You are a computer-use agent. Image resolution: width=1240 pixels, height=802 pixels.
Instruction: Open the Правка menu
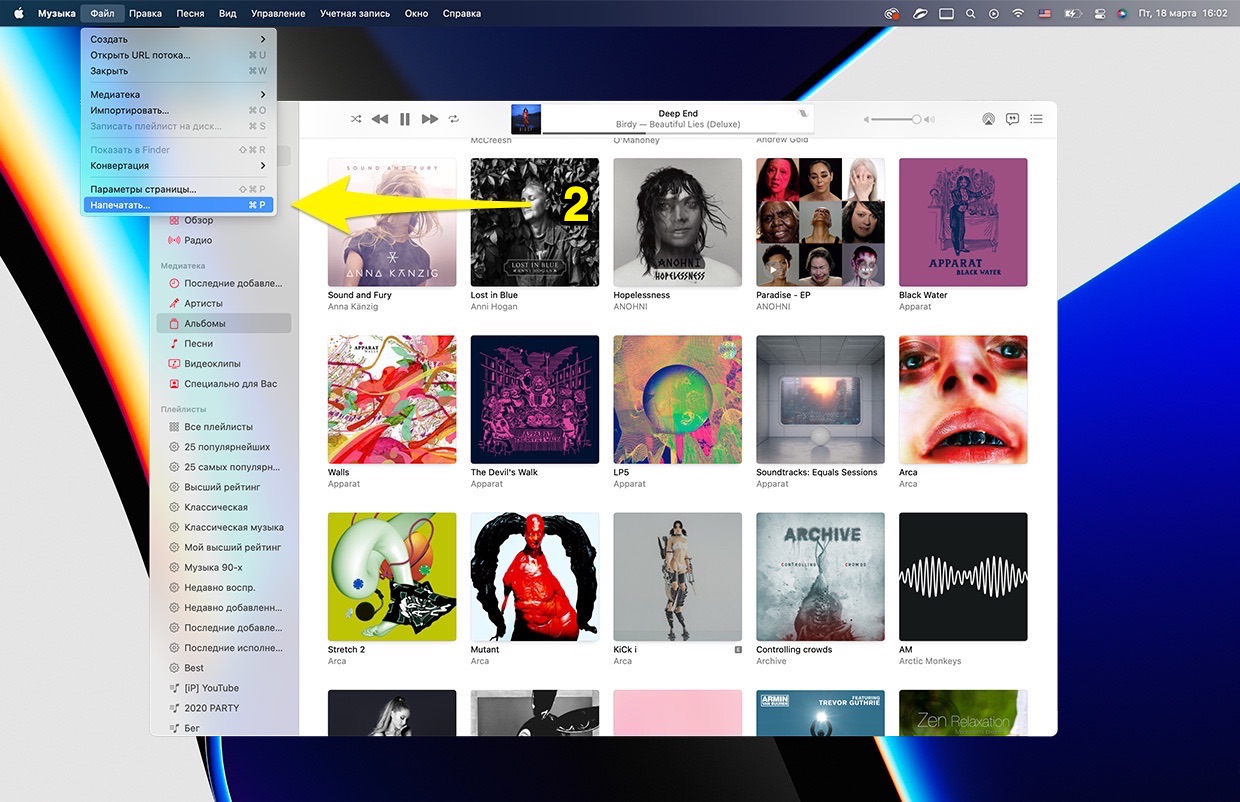point(145,13)
